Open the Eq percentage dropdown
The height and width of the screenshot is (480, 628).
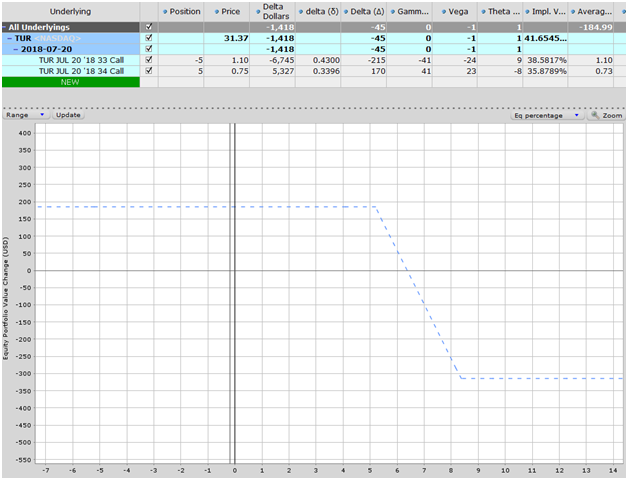click(x=547, y=115)
